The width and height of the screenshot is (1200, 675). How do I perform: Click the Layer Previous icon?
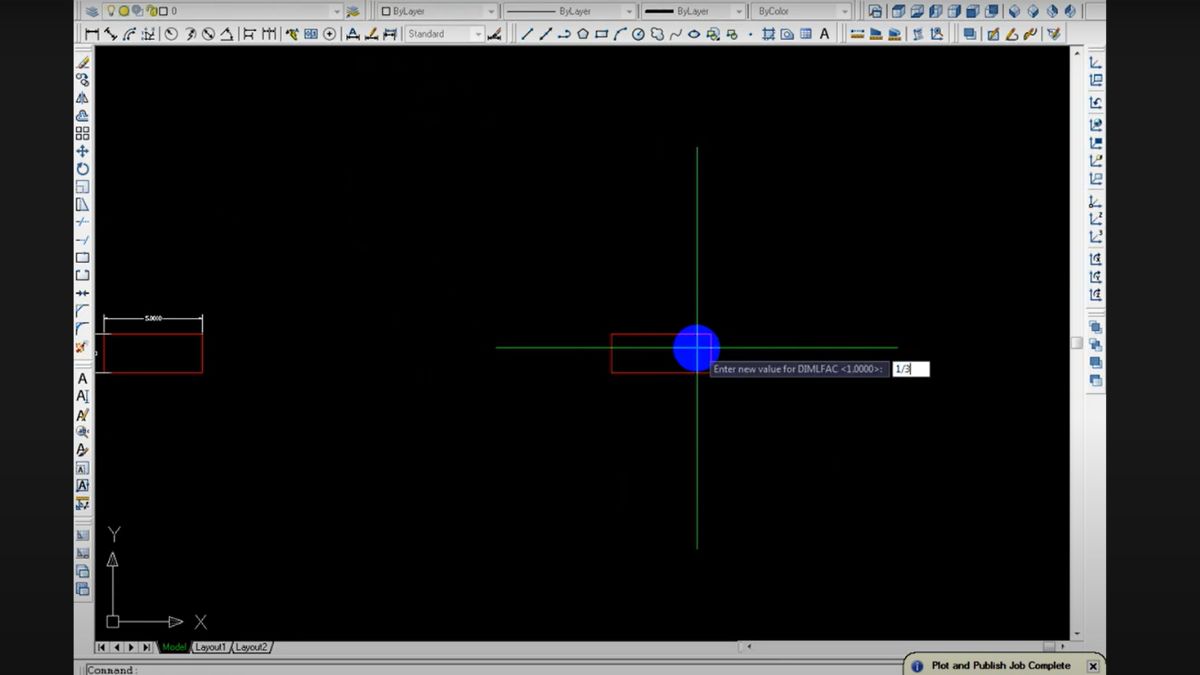pyautogui.click(x=352, y=11)
